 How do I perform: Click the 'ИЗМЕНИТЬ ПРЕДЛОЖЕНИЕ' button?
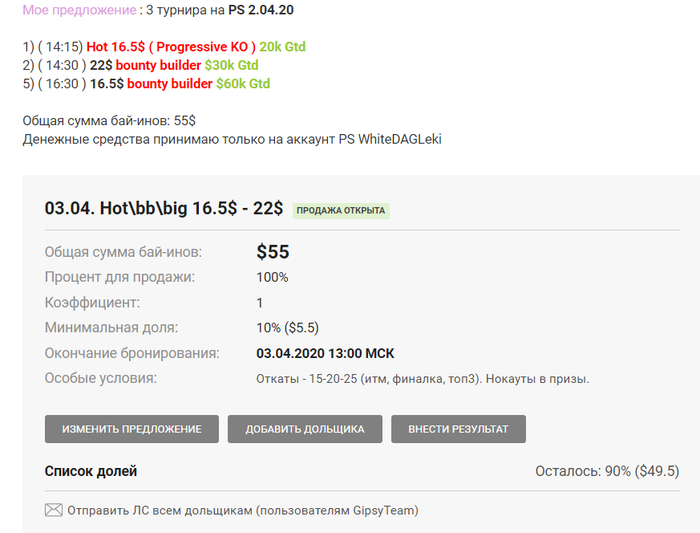132,429
